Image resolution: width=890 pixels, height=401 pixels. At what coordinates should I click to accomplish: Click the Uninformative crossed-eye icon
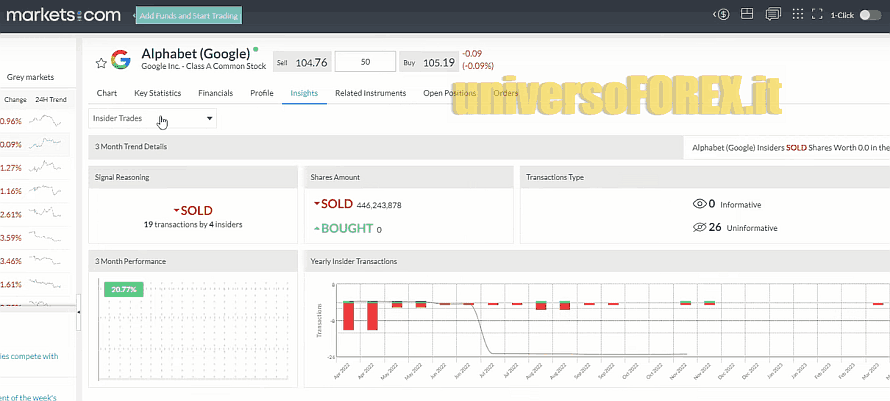[700, 227]
